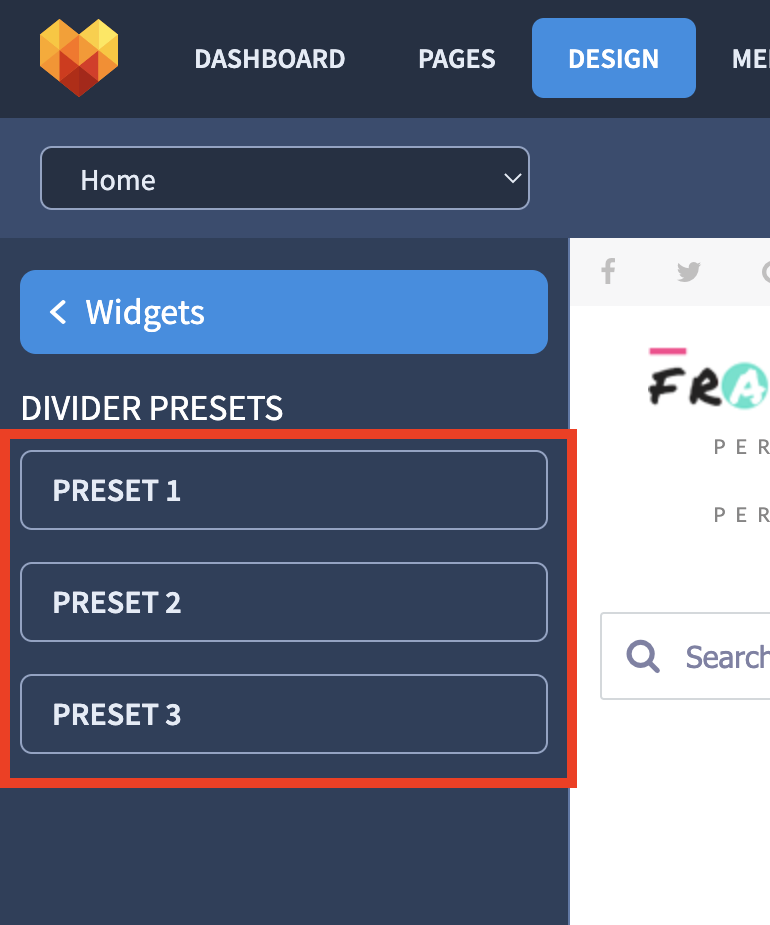Go back to Widgets
Screen dimensions: 770x925
(x=284, y=312)
